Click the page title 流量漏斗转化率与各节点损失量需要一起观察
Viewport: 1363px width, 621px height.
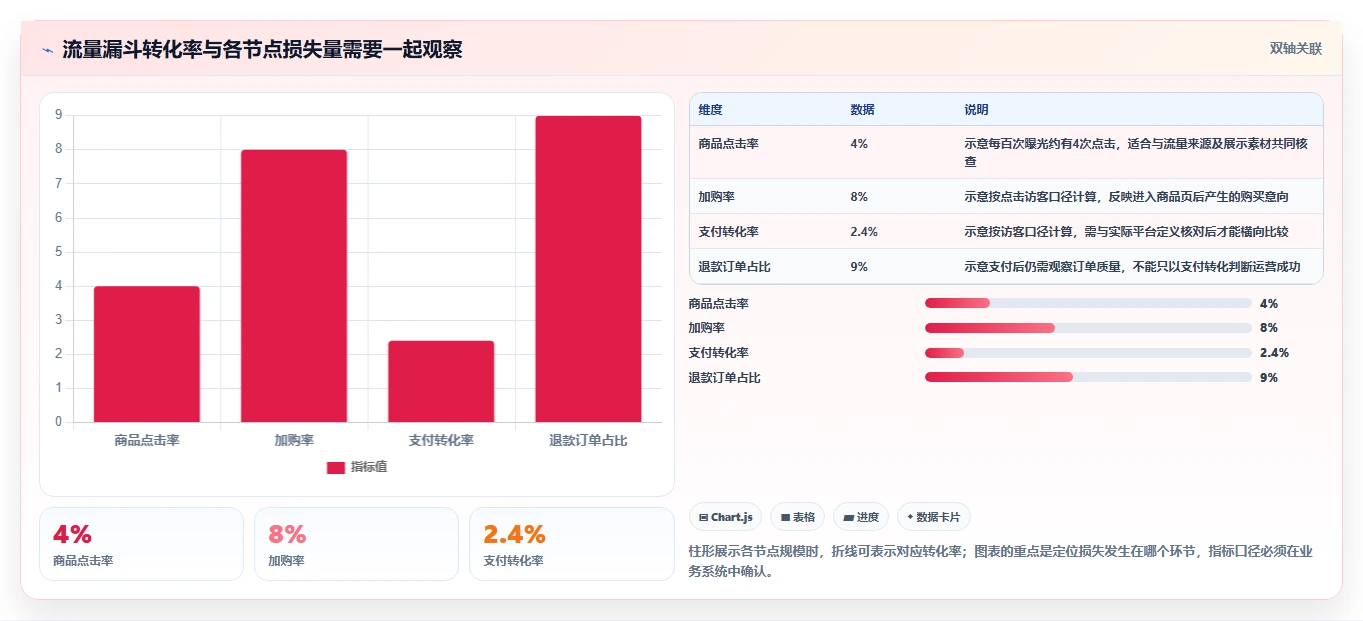click(262, 50)
